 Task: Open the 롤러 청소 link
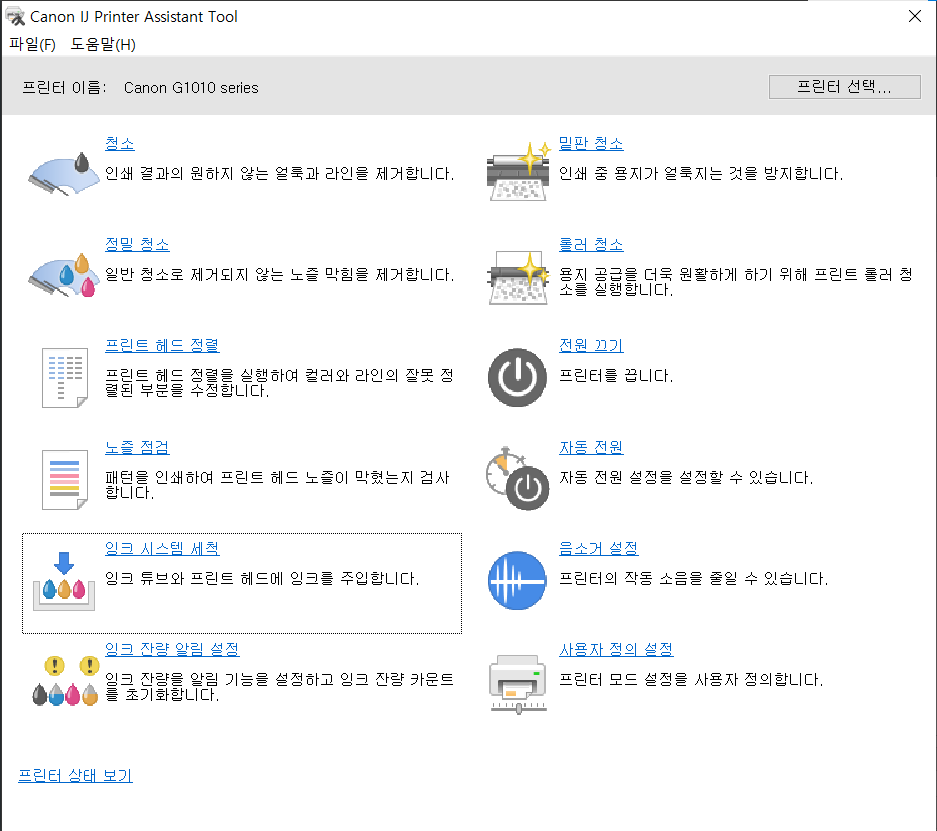pyautogui.click(x=591, y=244)
